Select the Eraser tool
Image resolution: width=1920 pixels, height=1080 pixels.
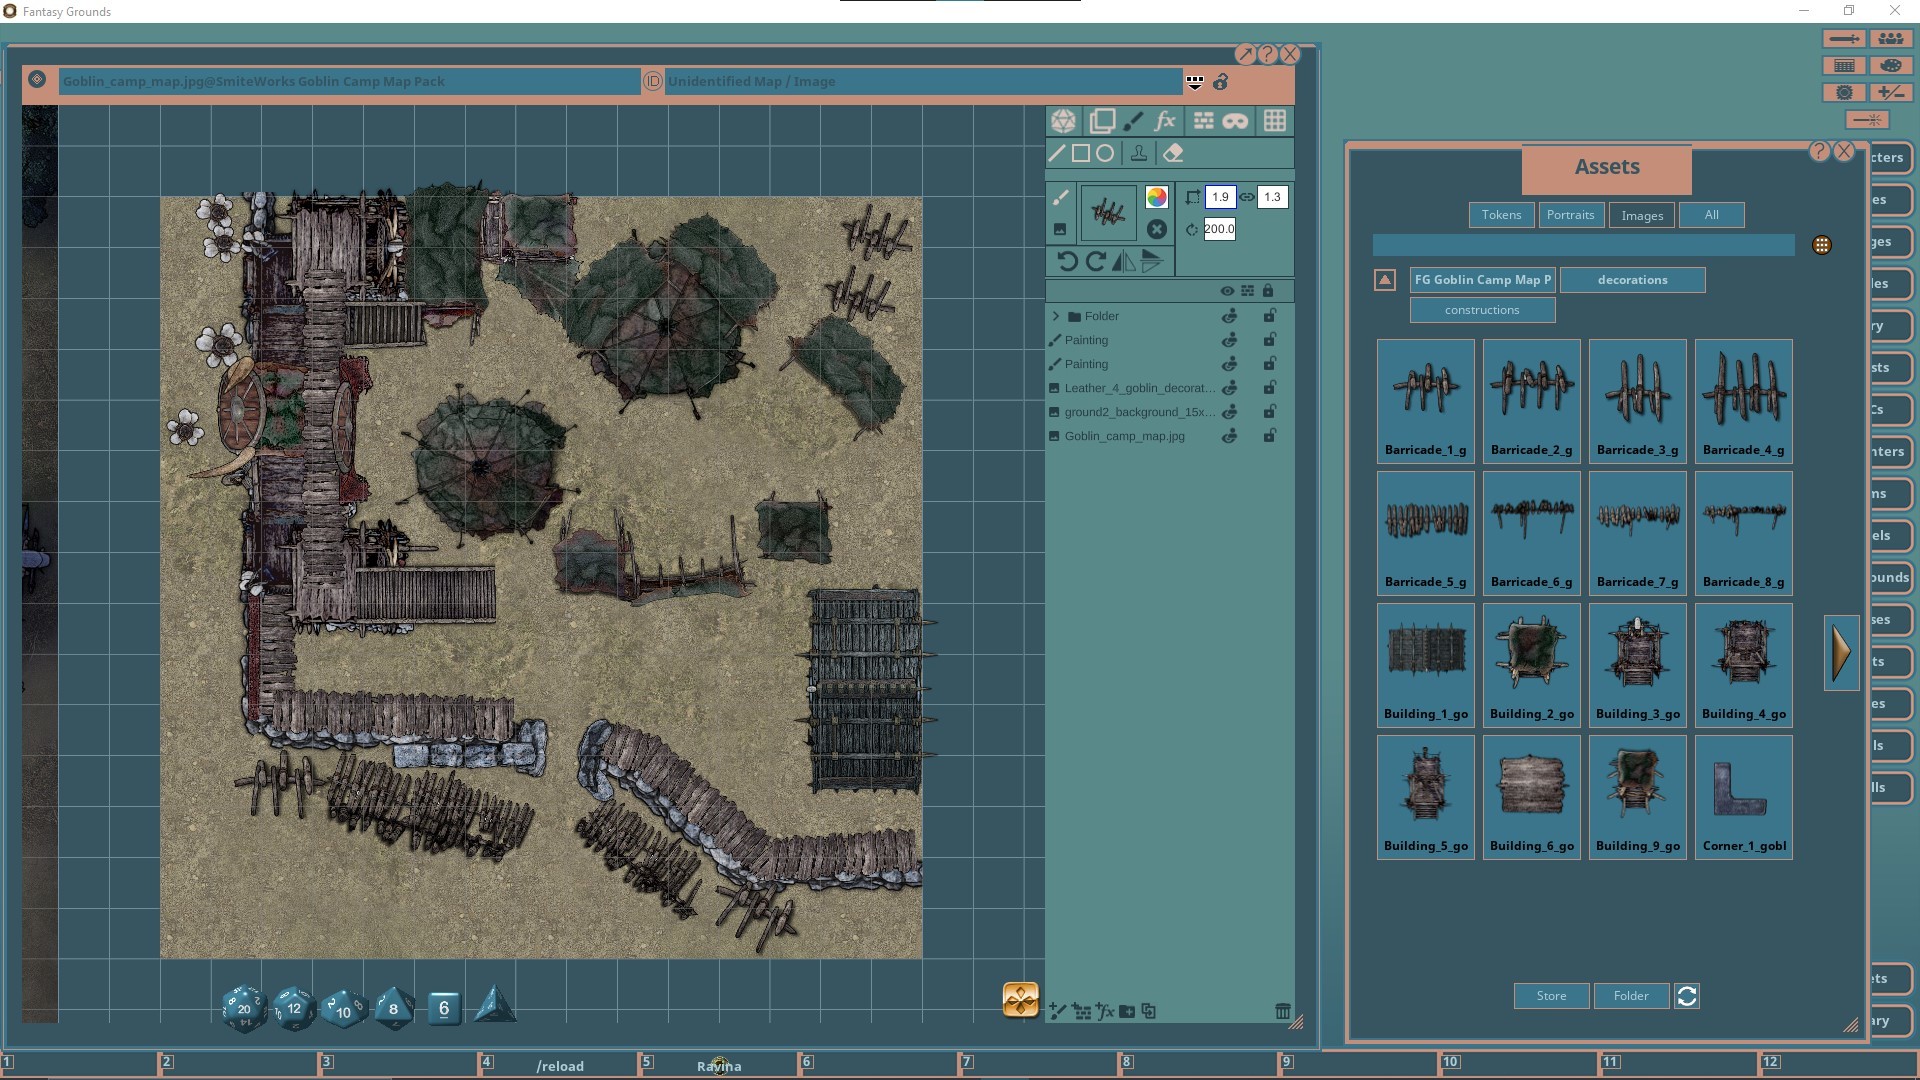tap(1174, 153)
